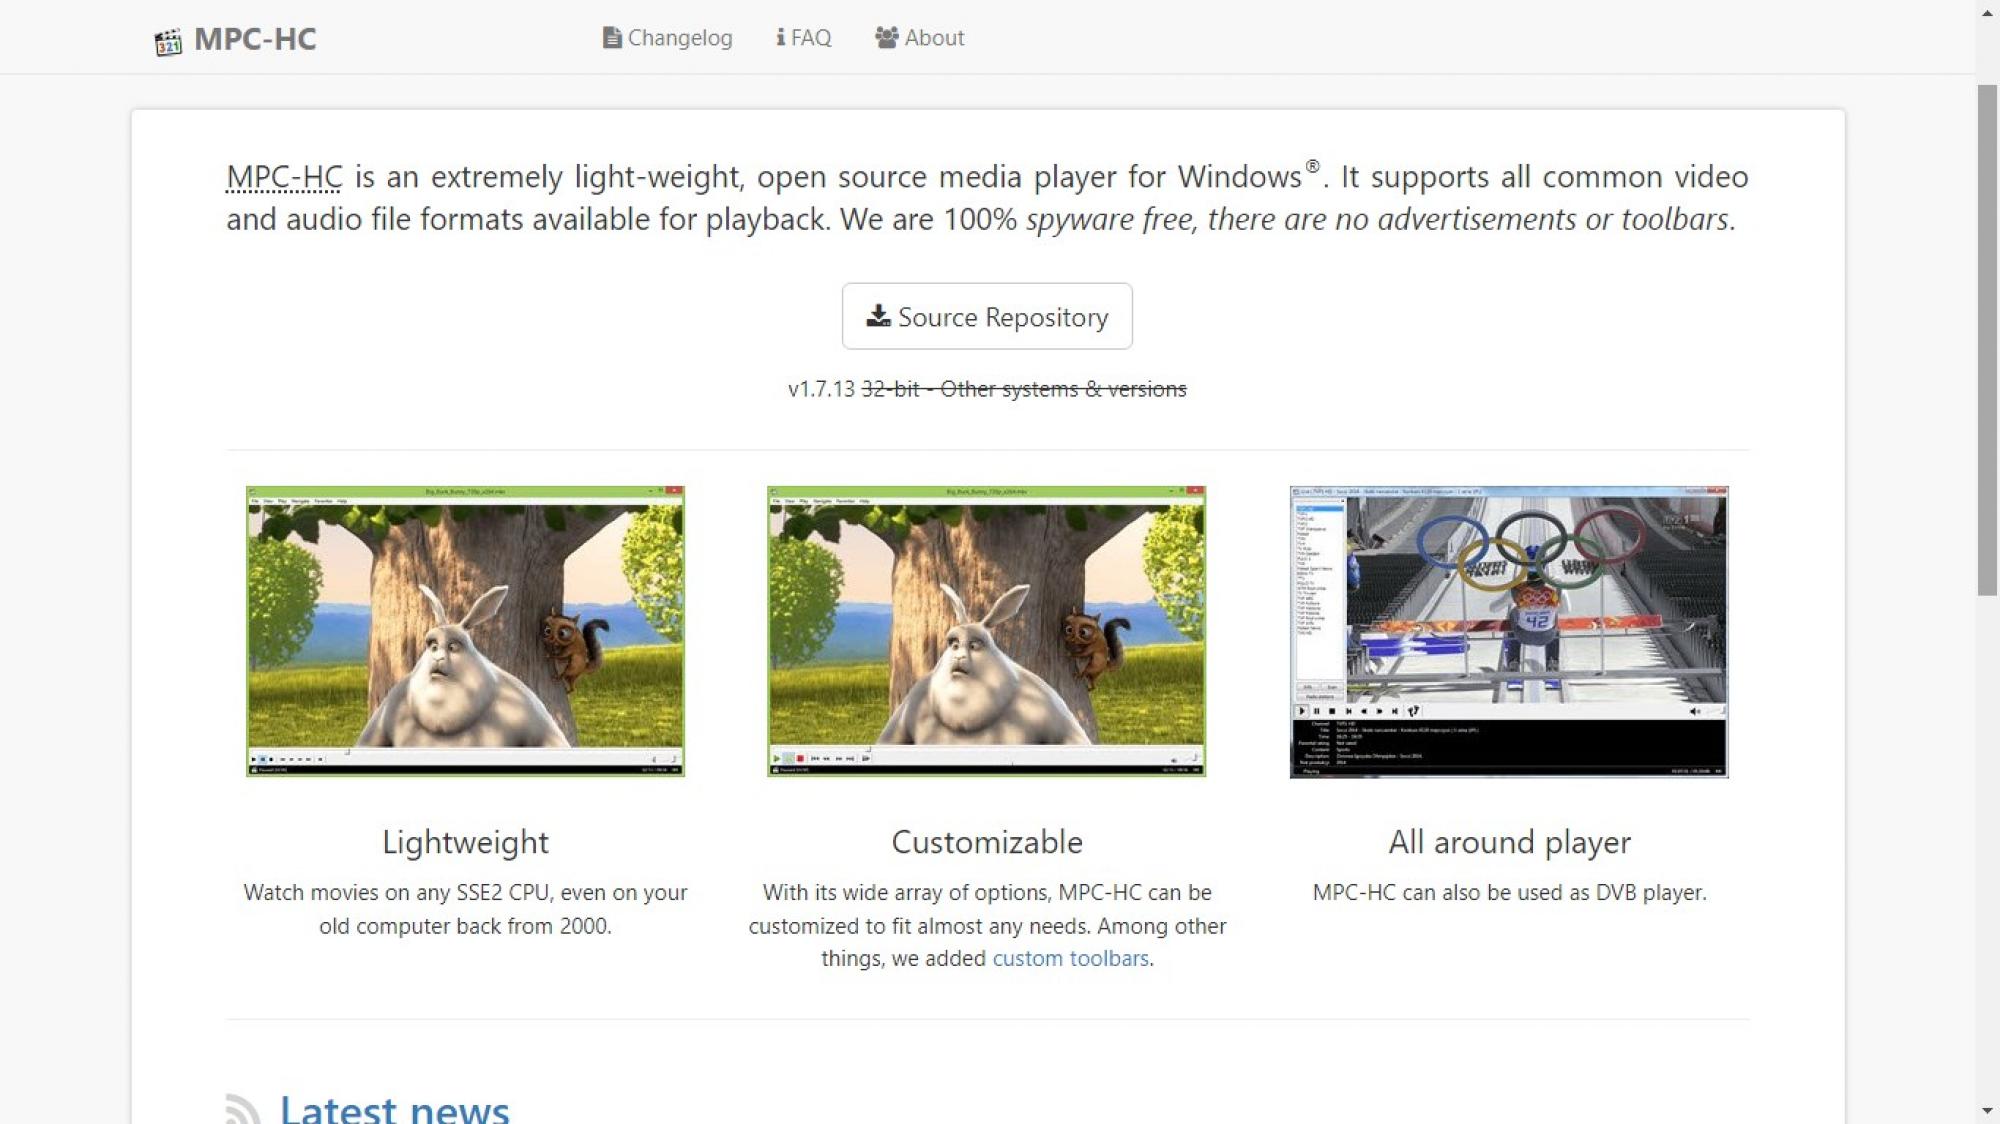Open the All around player DVB screenshot

[1509, 632]
